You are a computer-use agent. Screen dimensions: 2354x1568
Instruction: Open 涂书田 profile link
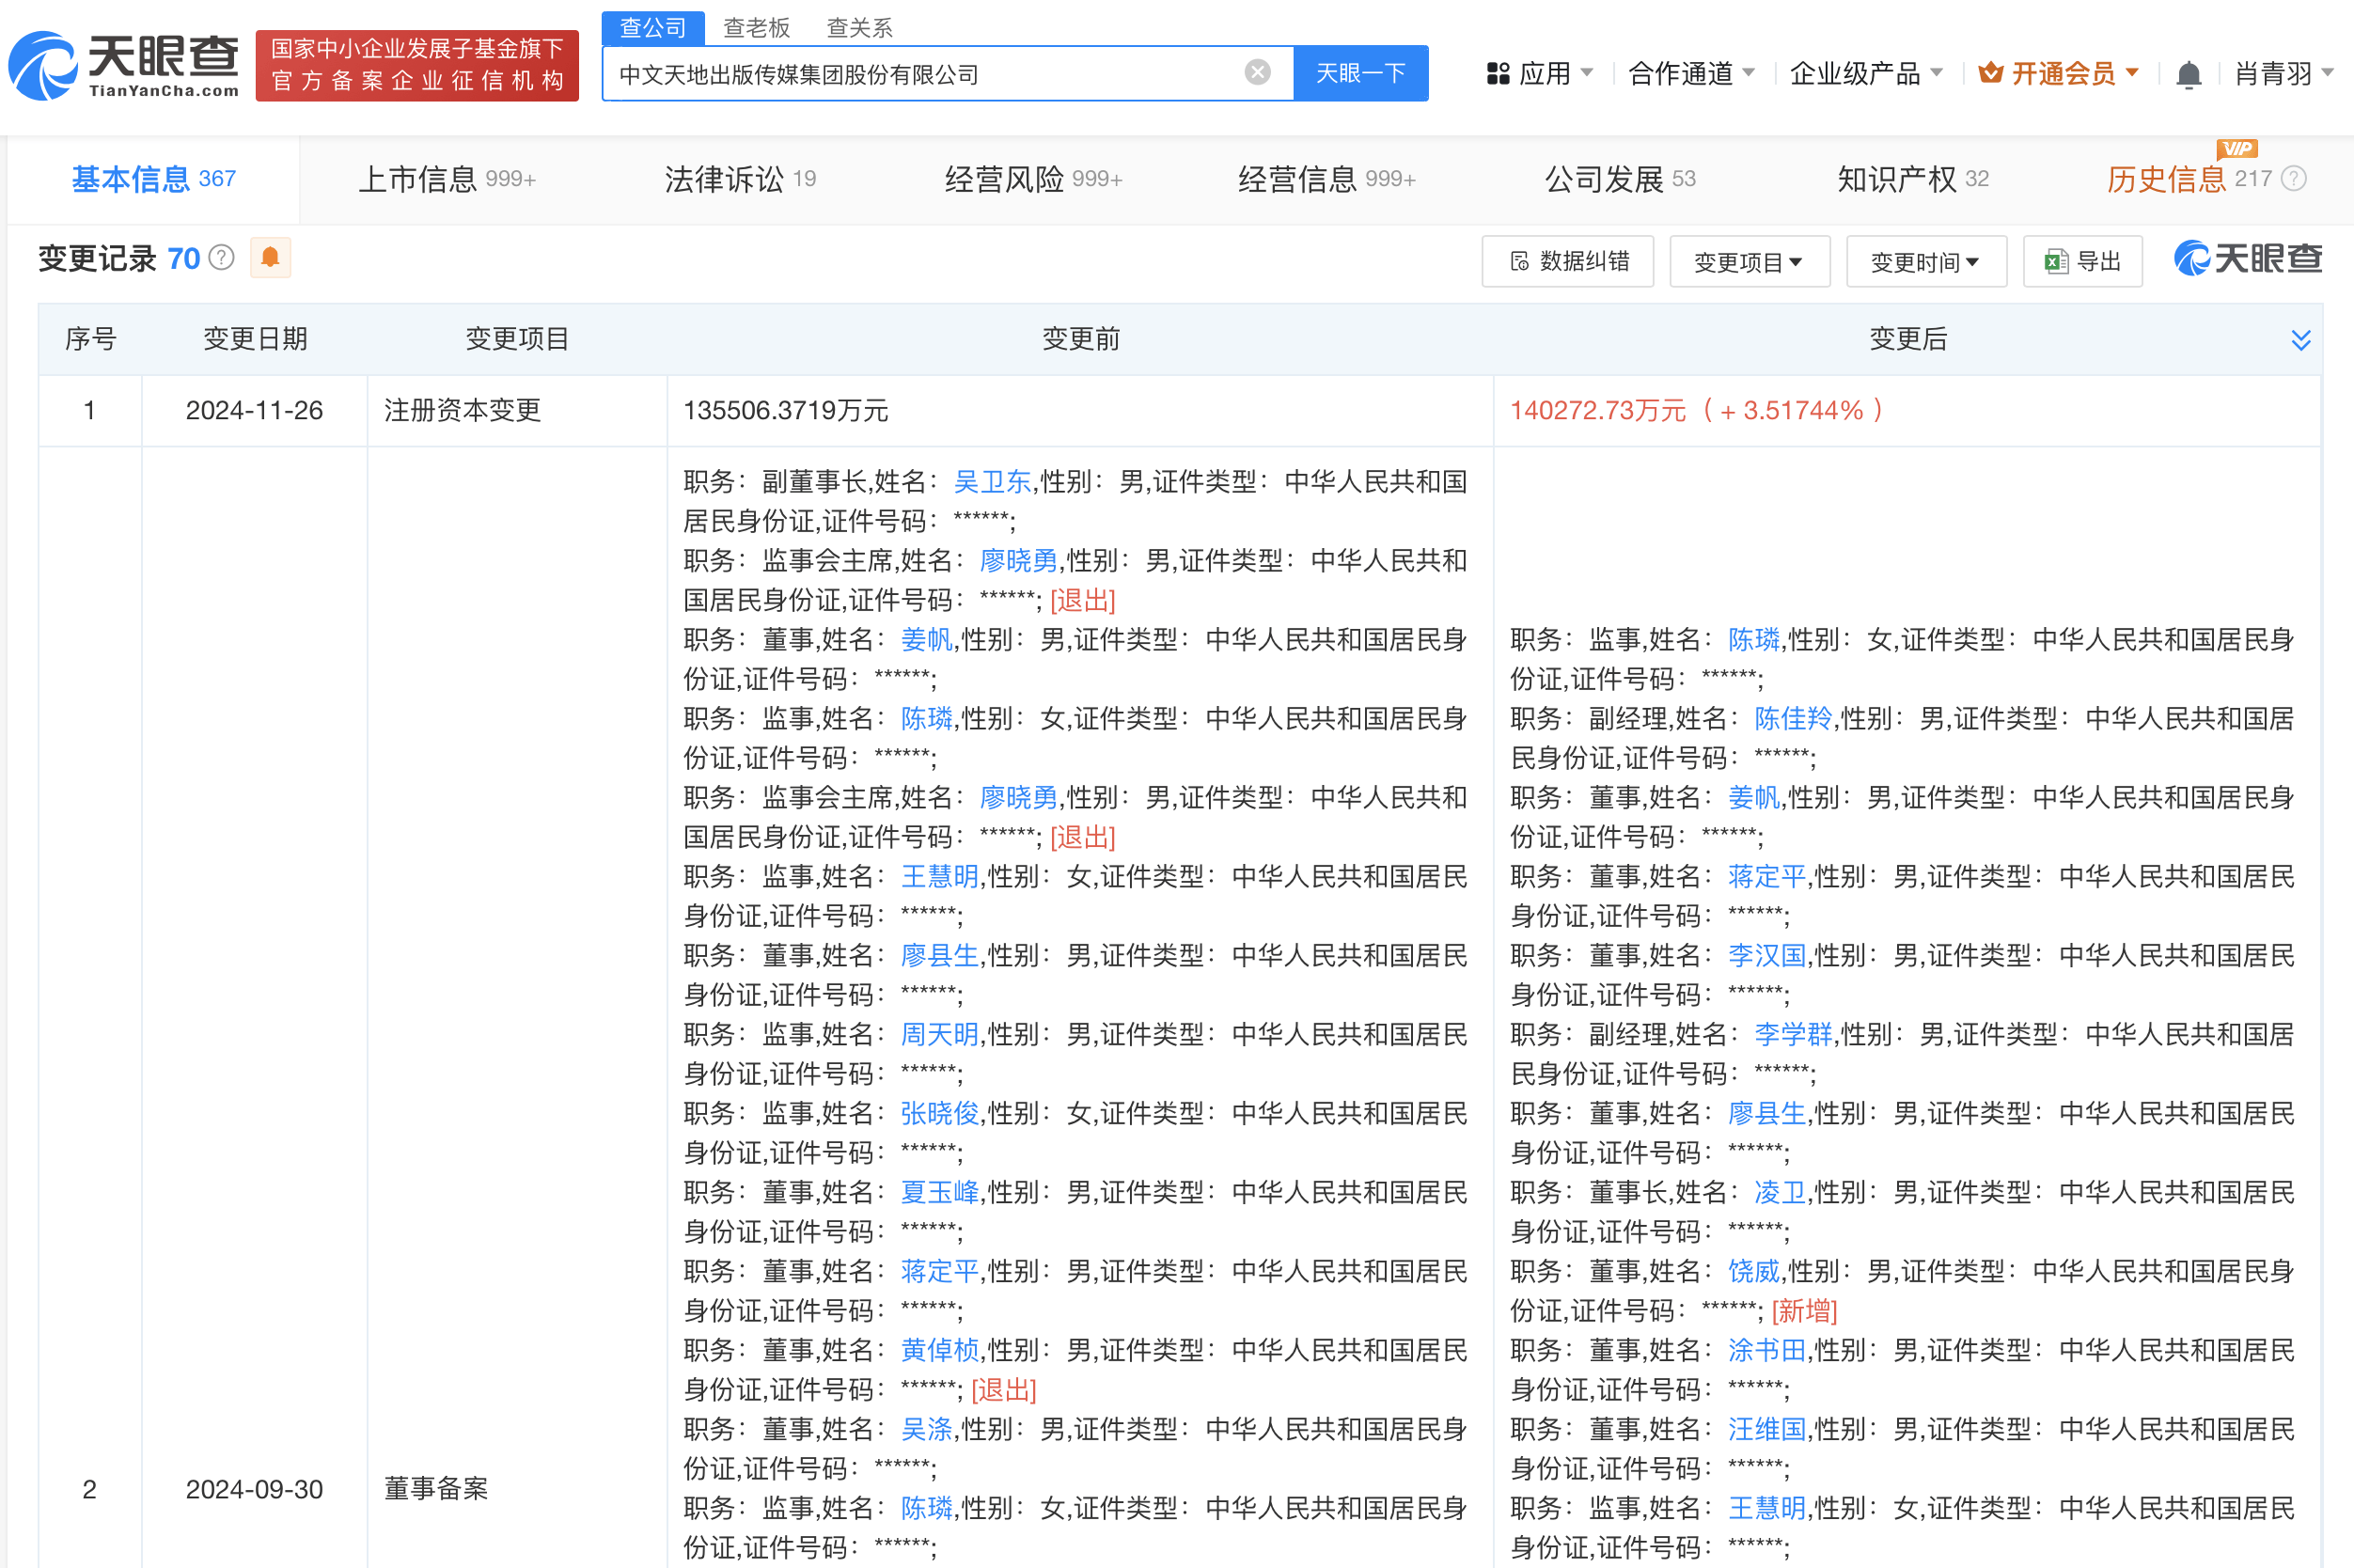pyautogui.click(x=1767, y=1351)
